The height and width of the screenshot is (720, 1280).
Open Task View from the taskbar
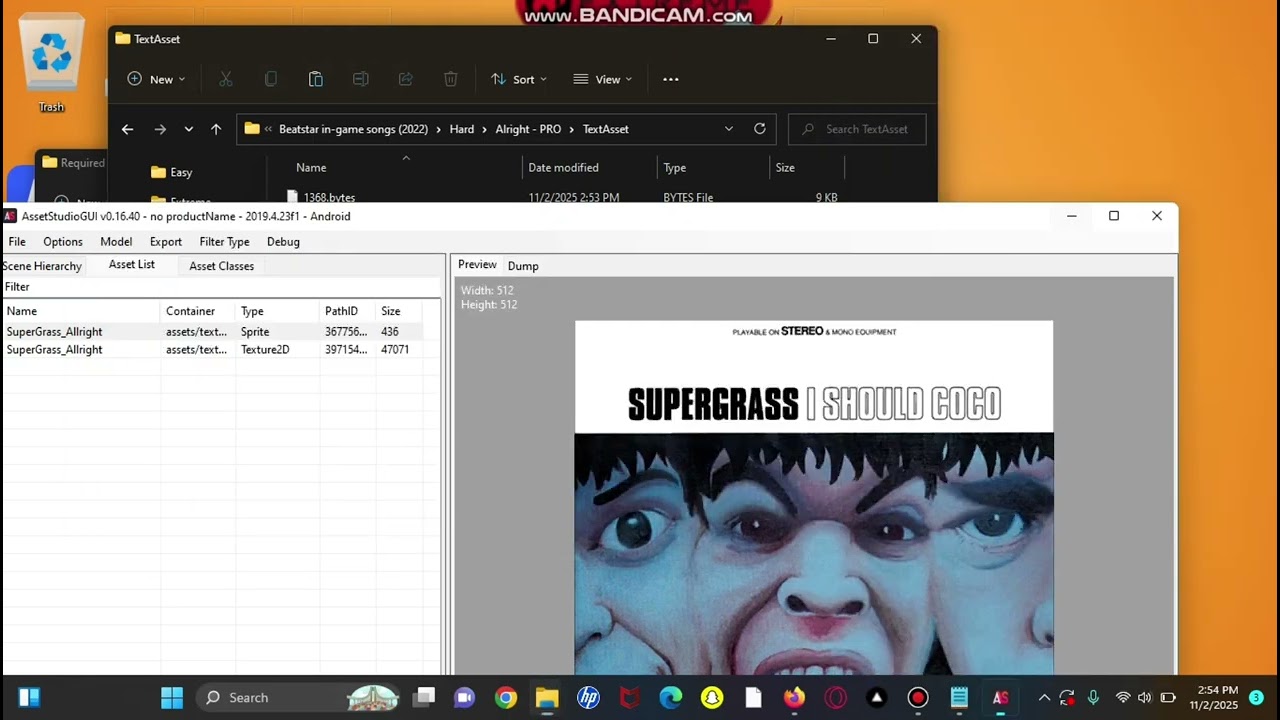tap(424, 697)
